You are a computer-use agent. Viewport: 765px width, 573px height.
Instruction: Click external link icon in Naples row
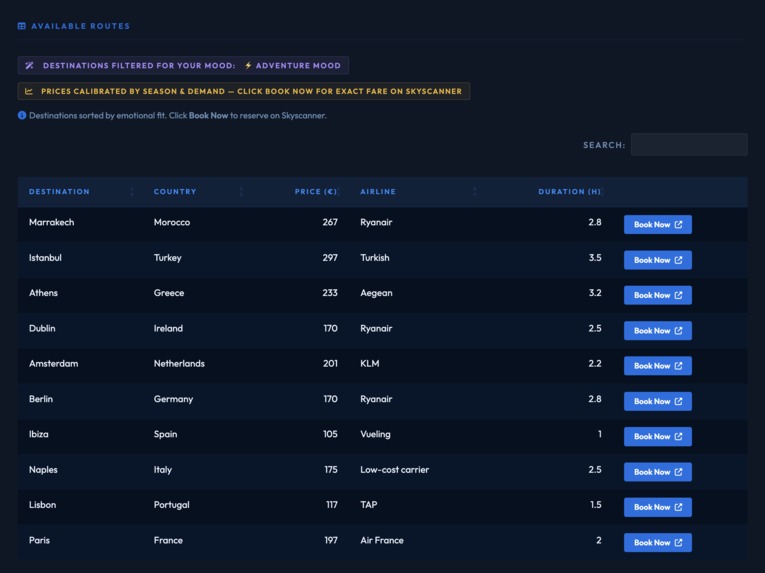click(x=678, y=472)
